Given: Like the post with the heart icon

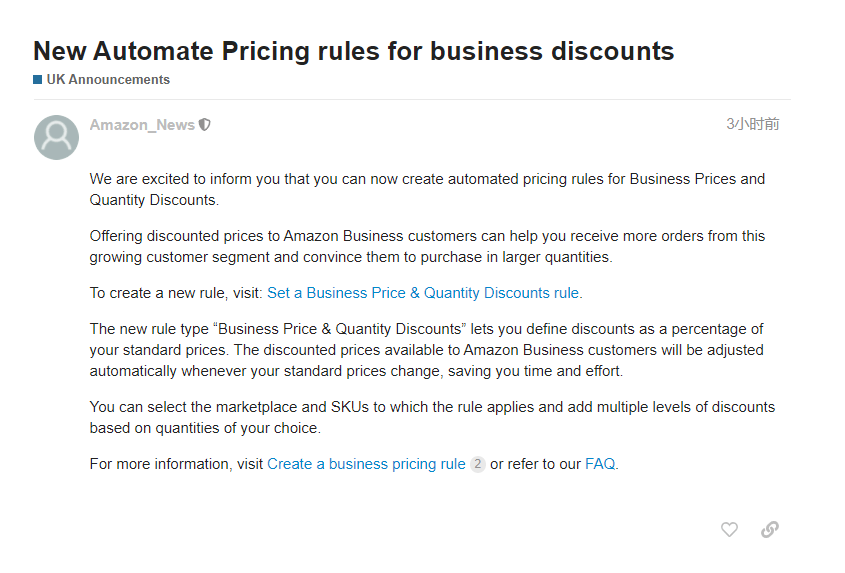Looking at the screenshot, I should pyautogui.click(x=729, y=530).
